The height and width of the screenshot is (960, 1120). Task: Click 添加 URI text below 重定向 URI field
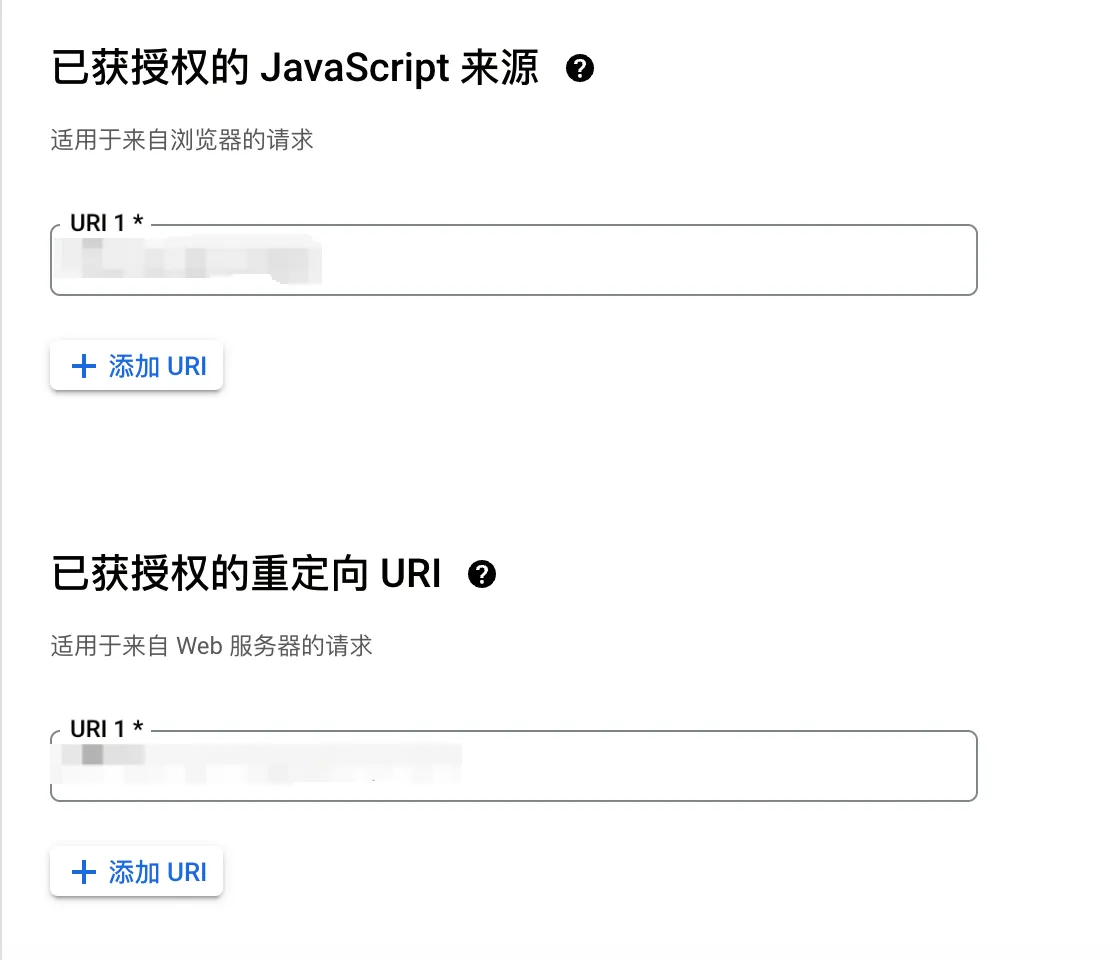click(x=157, y=872)
